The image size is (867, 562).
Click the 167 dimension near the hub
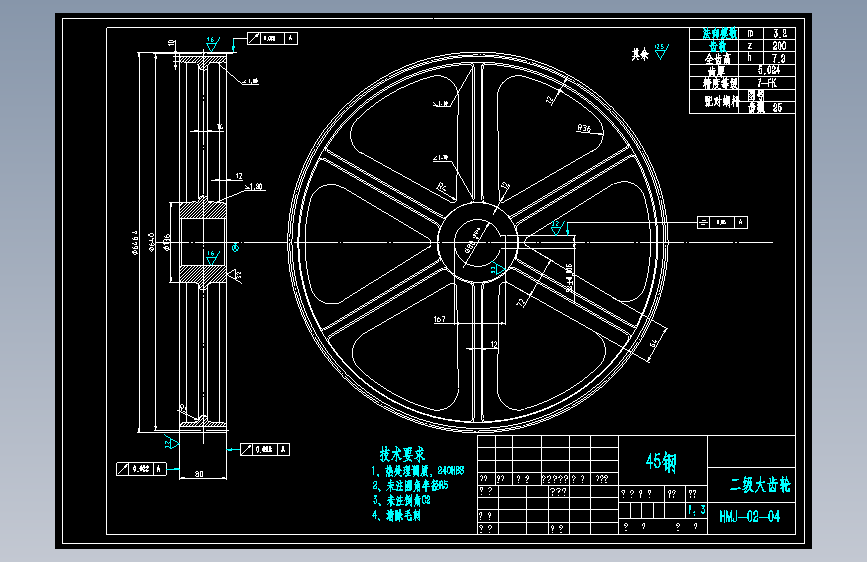click(439, 319)
